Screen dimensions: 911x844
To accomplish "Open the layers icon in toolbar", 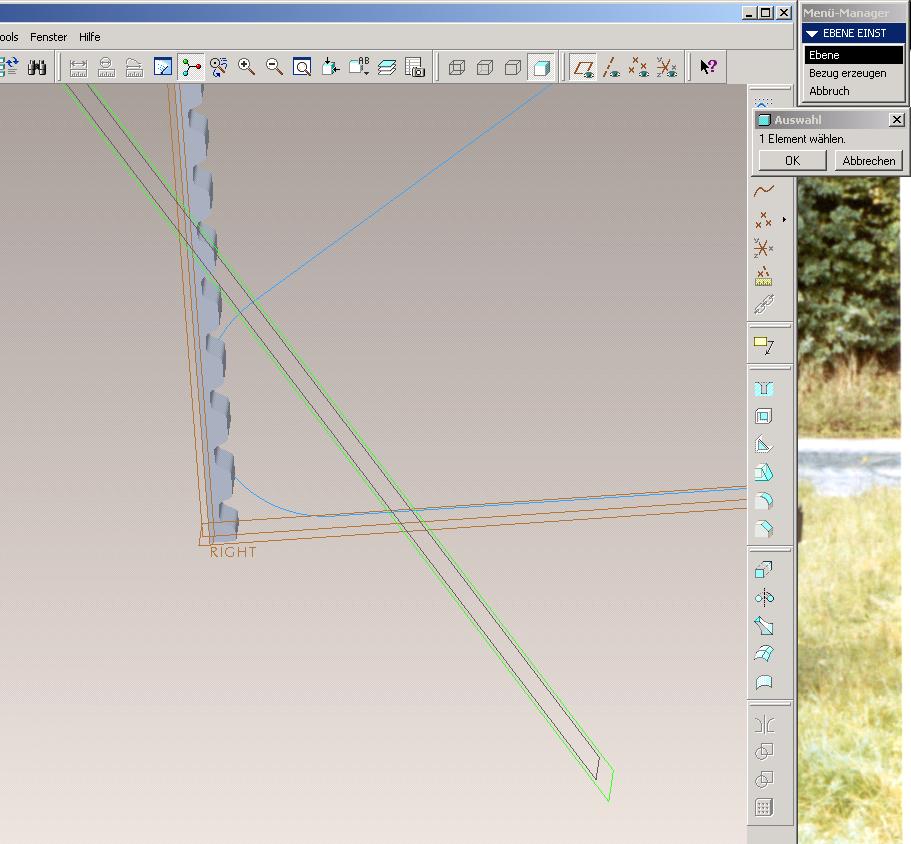I will (387, 67).
